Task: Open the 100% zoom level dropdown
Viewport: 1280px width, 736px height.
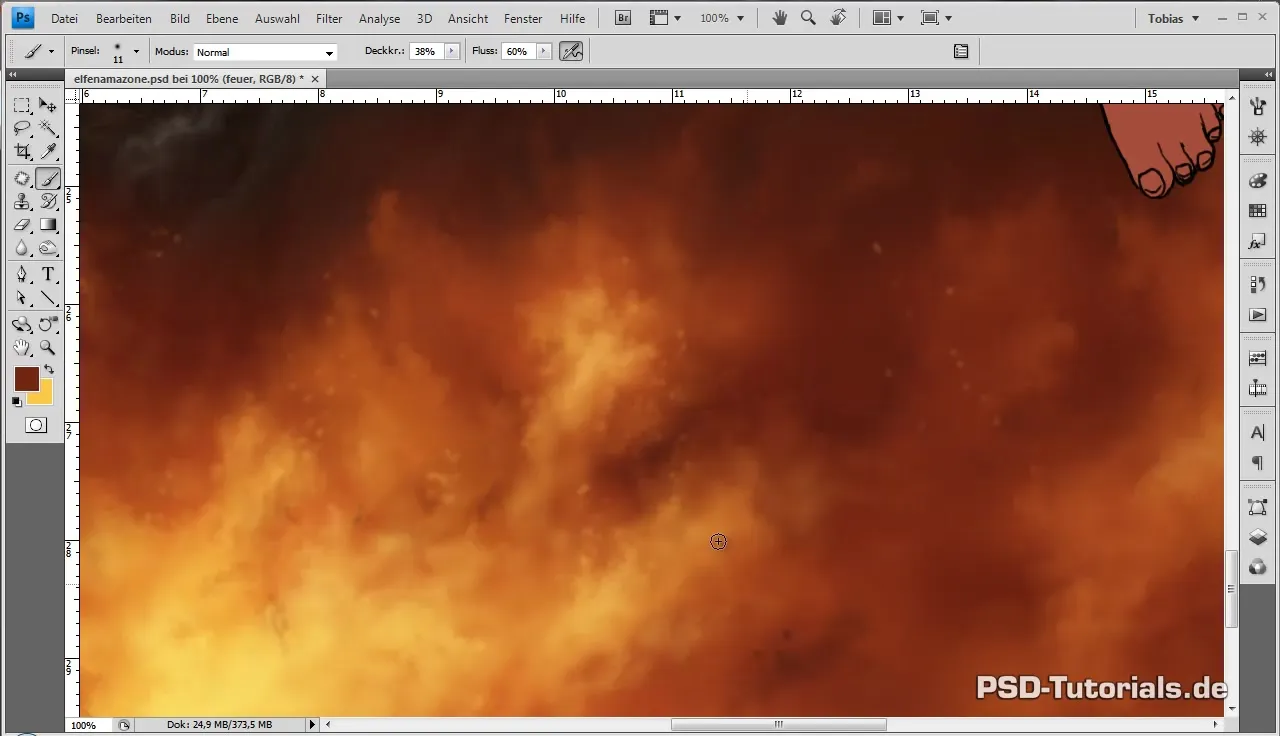Action: [722, 18]
